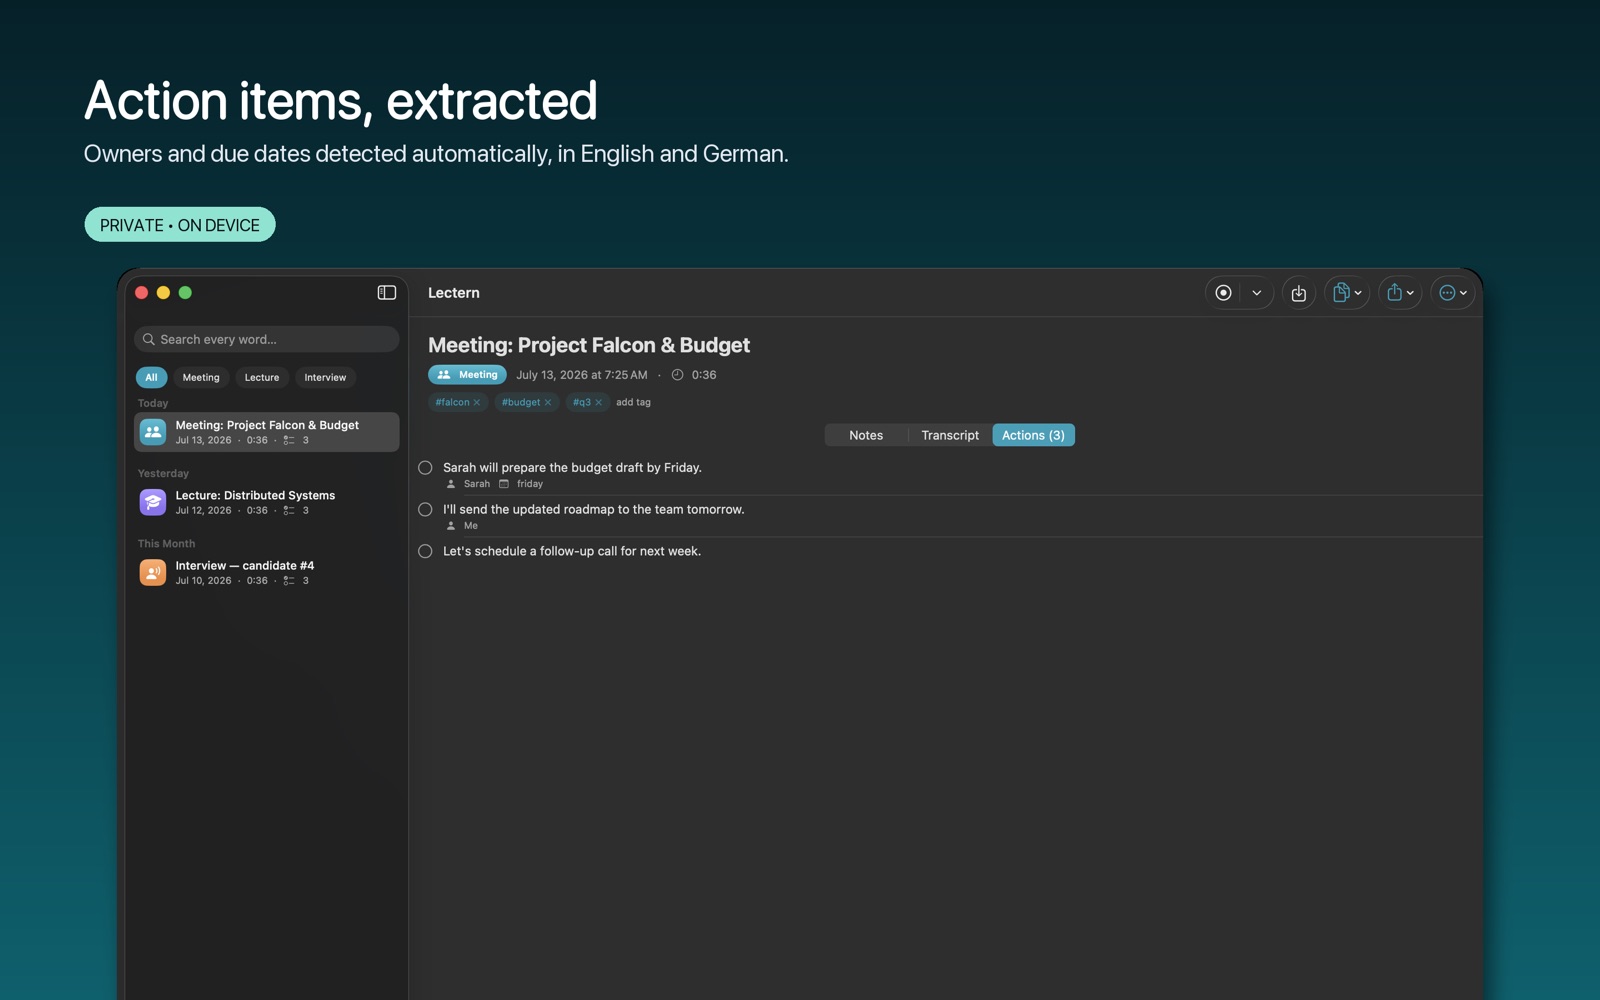Toggle the sidebar panel icon
The width and height of the screenshot is (1600, 1000).
coord(387,292)
